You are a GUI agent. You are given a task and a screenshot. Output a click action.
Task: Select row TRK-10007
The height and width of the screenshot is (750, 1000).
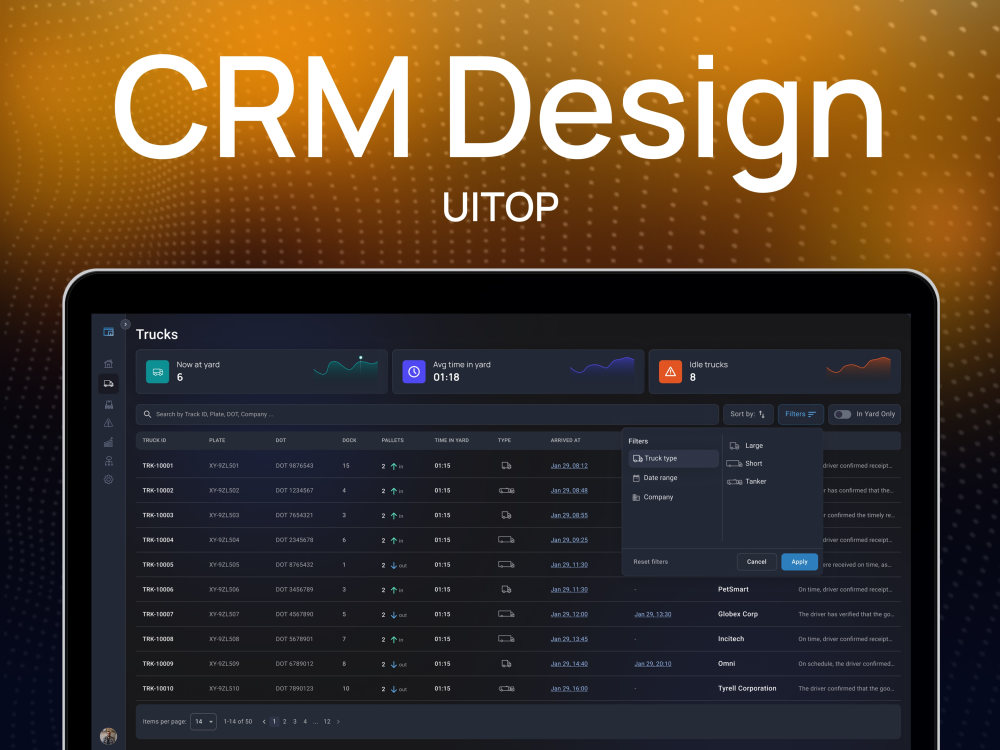518,614
